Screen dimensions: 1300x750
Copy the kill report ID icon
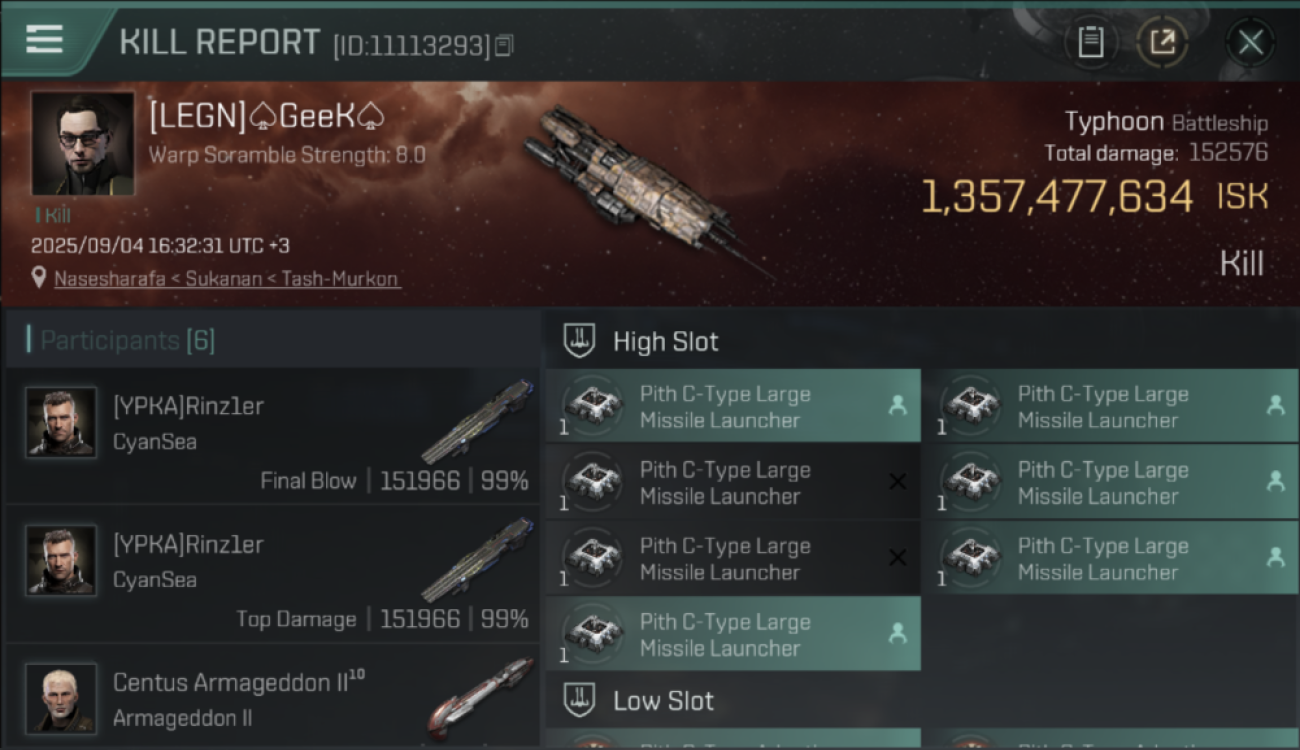coord(505,45)
